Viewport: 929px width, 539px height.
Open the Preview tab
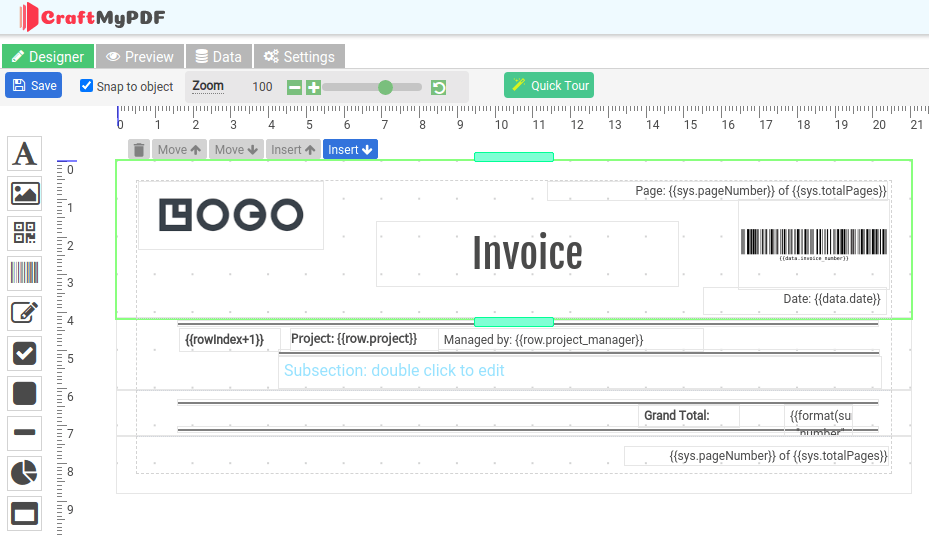[x=140, y=57]
